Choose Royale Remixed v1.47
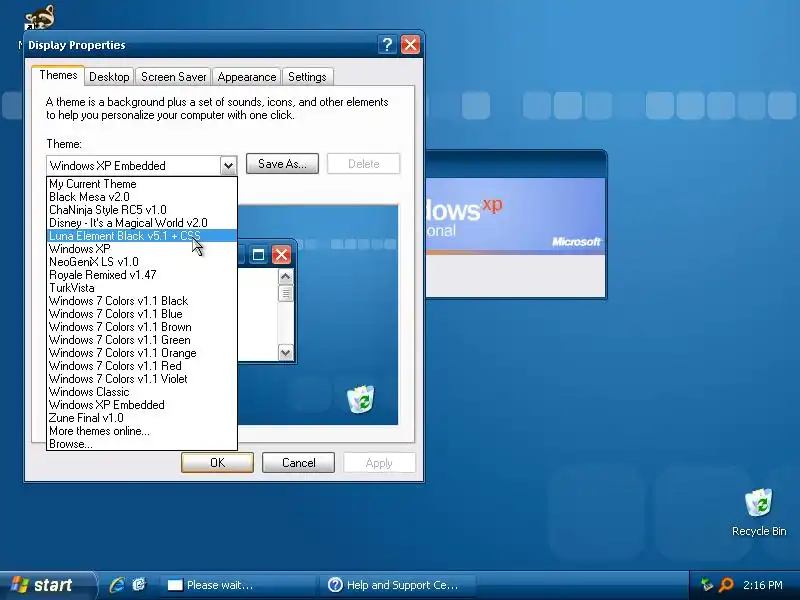 click(142, 275)
